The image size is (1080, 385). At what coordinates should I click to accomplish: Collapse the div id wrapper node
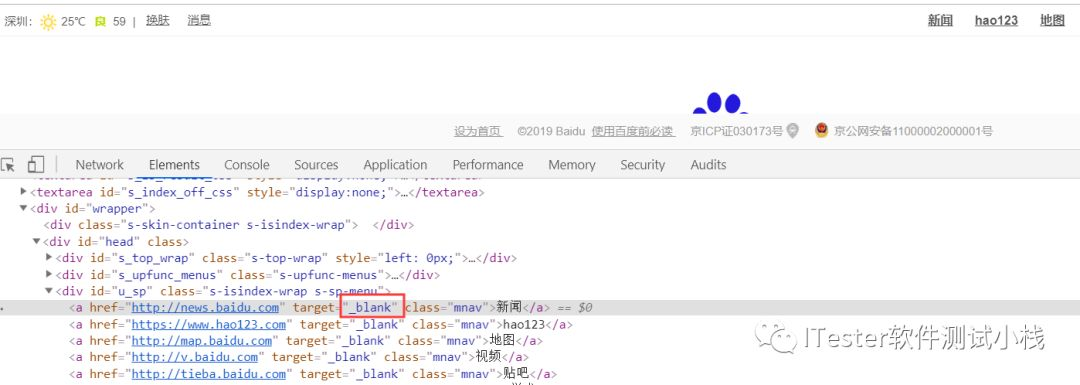24,208
